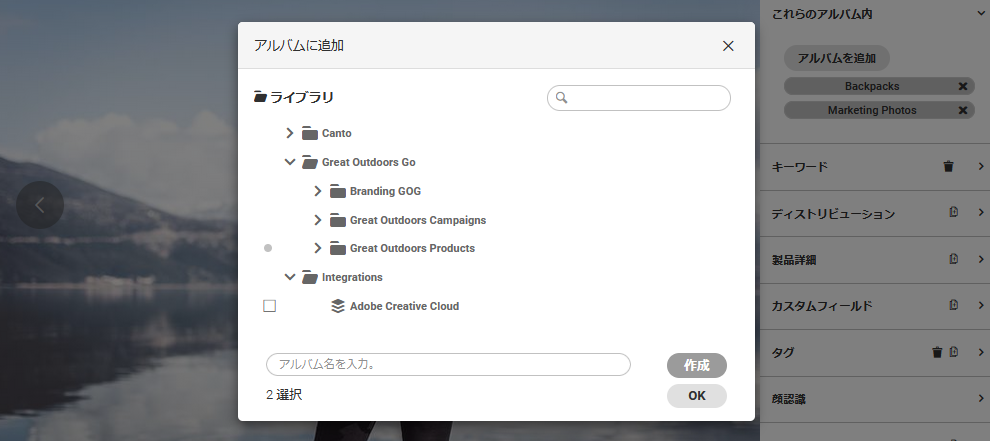Click the album search field
Image resolution: width=990 pixels, height=441 pixels.
(x=648, y=98)
